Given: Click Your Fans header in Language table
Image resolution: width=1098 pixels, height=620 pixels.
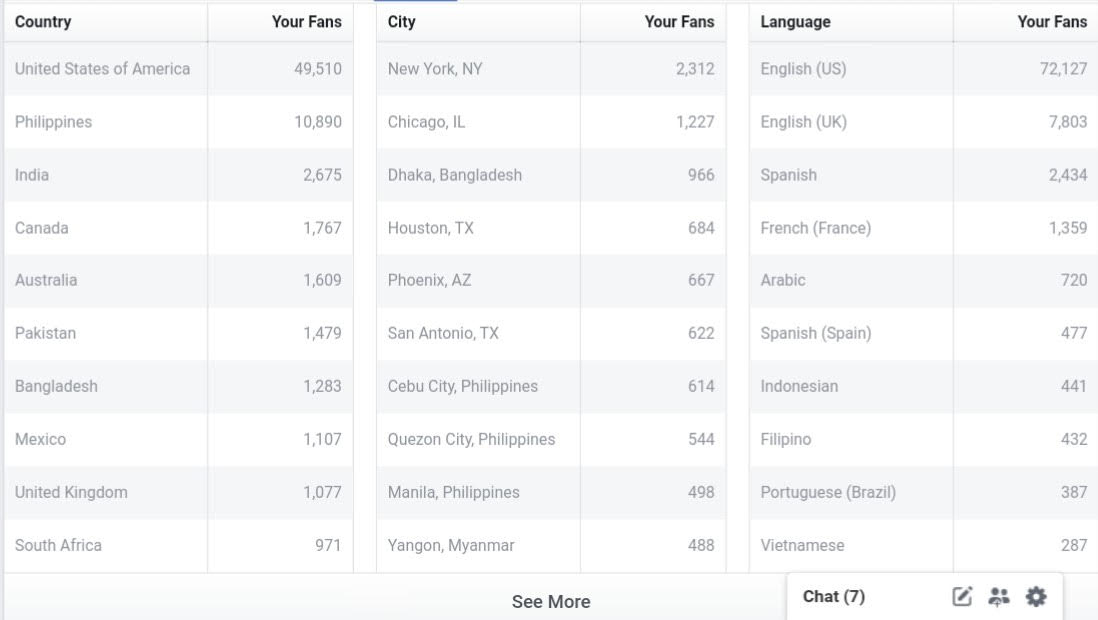Looking at the screenshot, I should 1052,22.
